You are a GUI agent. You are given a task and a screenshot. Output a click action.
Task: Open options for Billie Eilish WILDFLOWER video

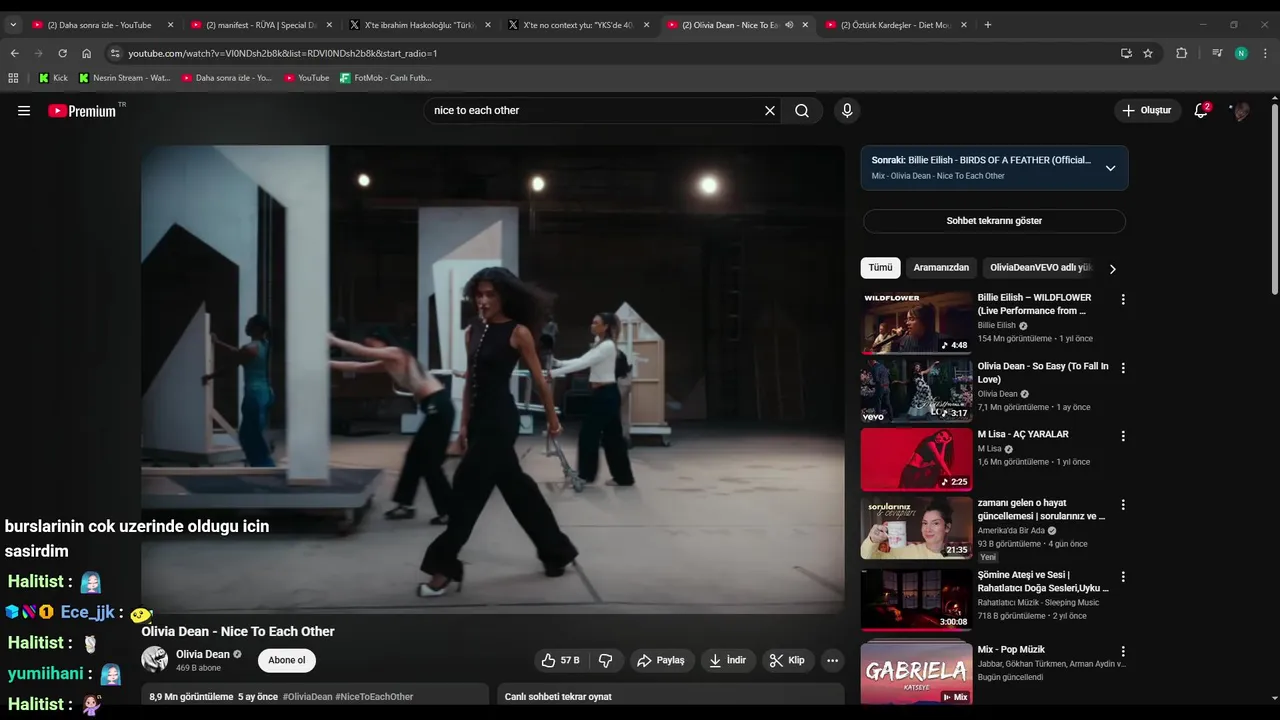click(1123, 299)
